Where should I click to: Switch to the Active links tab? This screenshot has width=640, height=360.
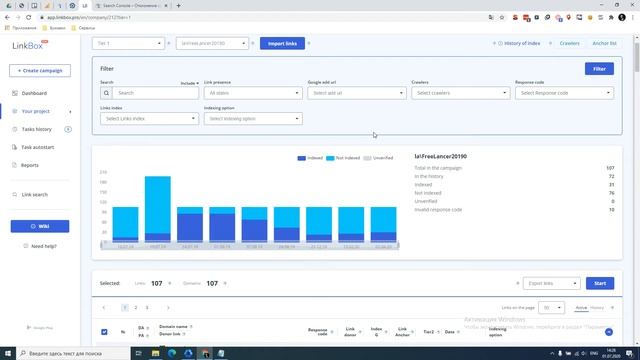pyautogui.click(x=581, y=308)
